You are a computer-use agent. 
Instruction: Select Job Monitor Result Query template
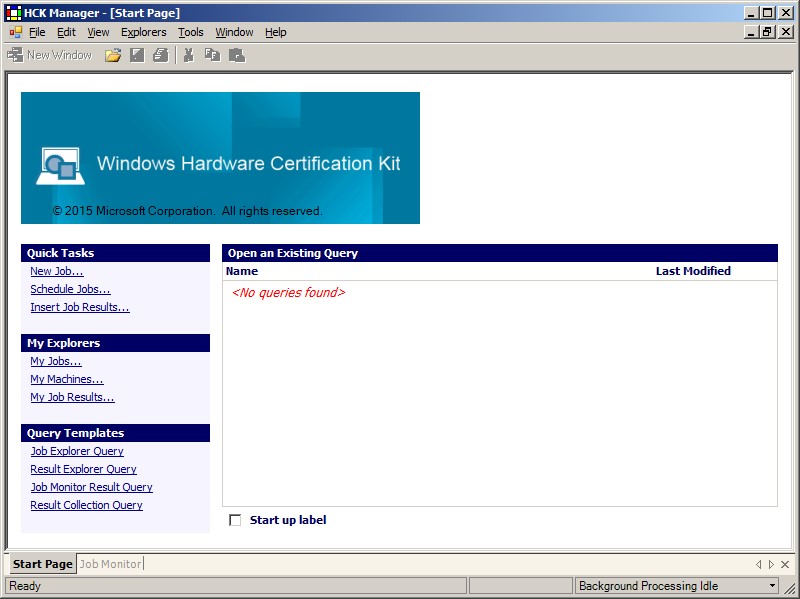(91, 487)
